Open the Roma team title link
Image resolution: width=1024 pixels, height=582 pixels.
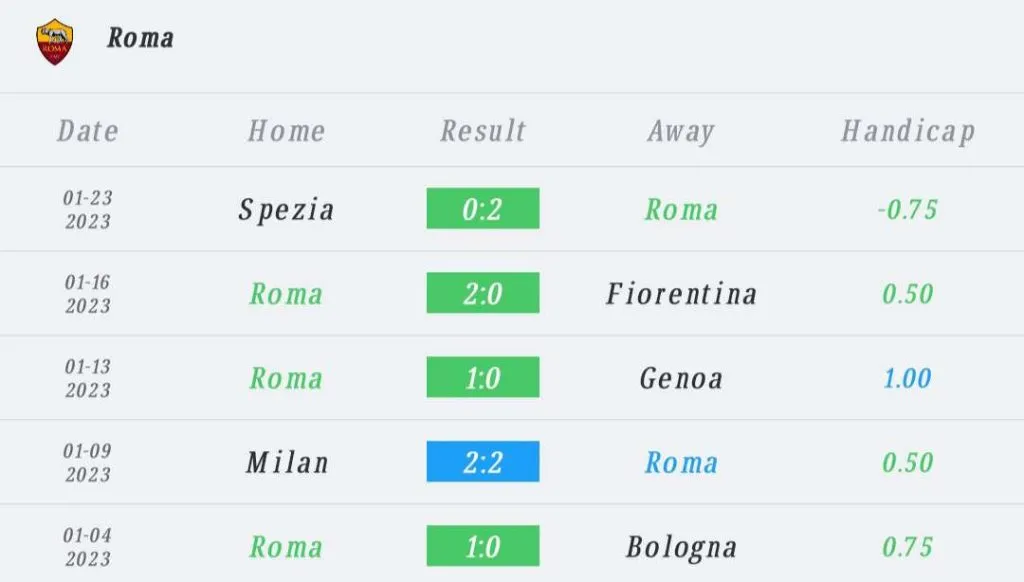click(141, 38)
